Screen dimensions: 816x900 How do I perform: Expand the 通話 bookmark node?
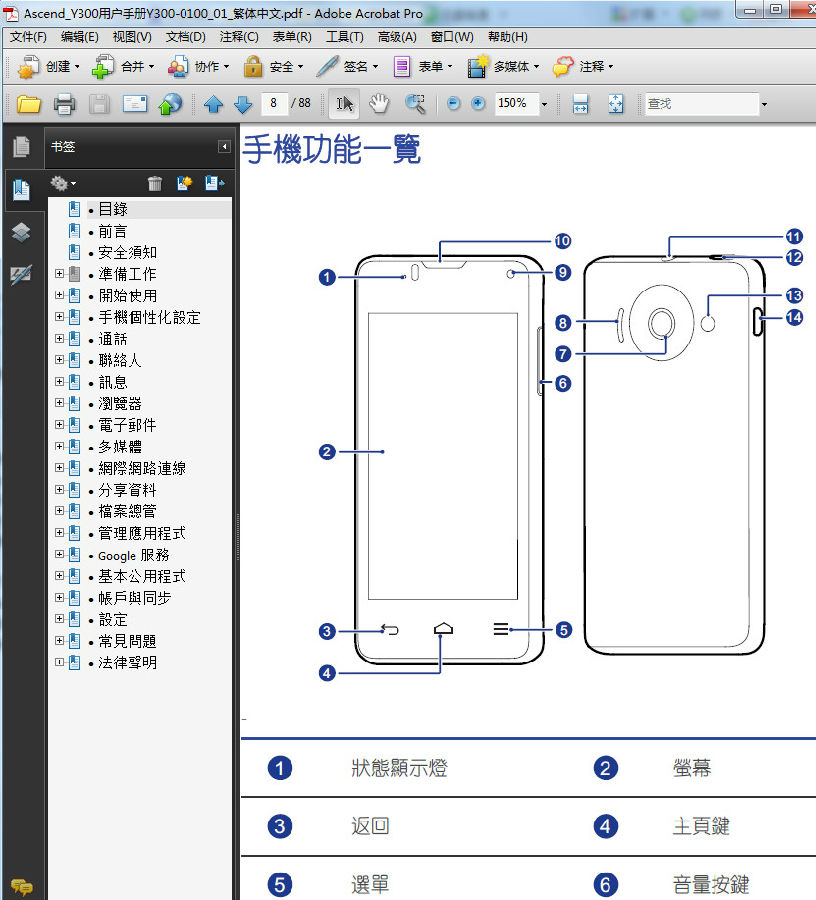59,339
